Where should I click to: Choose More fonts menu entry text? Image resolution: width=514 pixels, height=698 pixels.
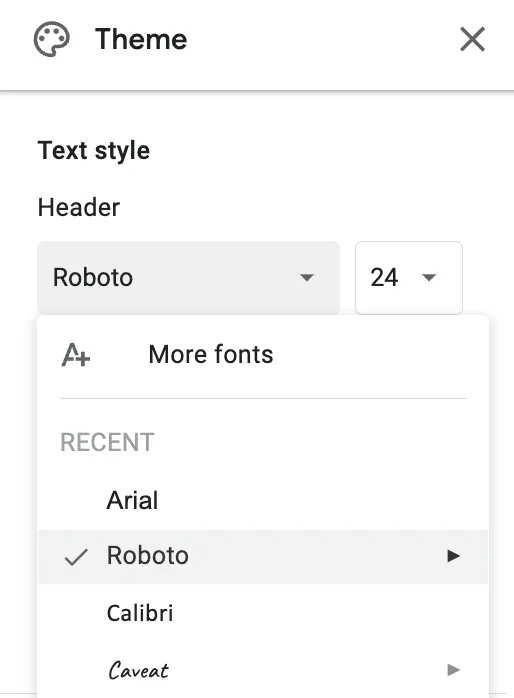click(210, 355)
